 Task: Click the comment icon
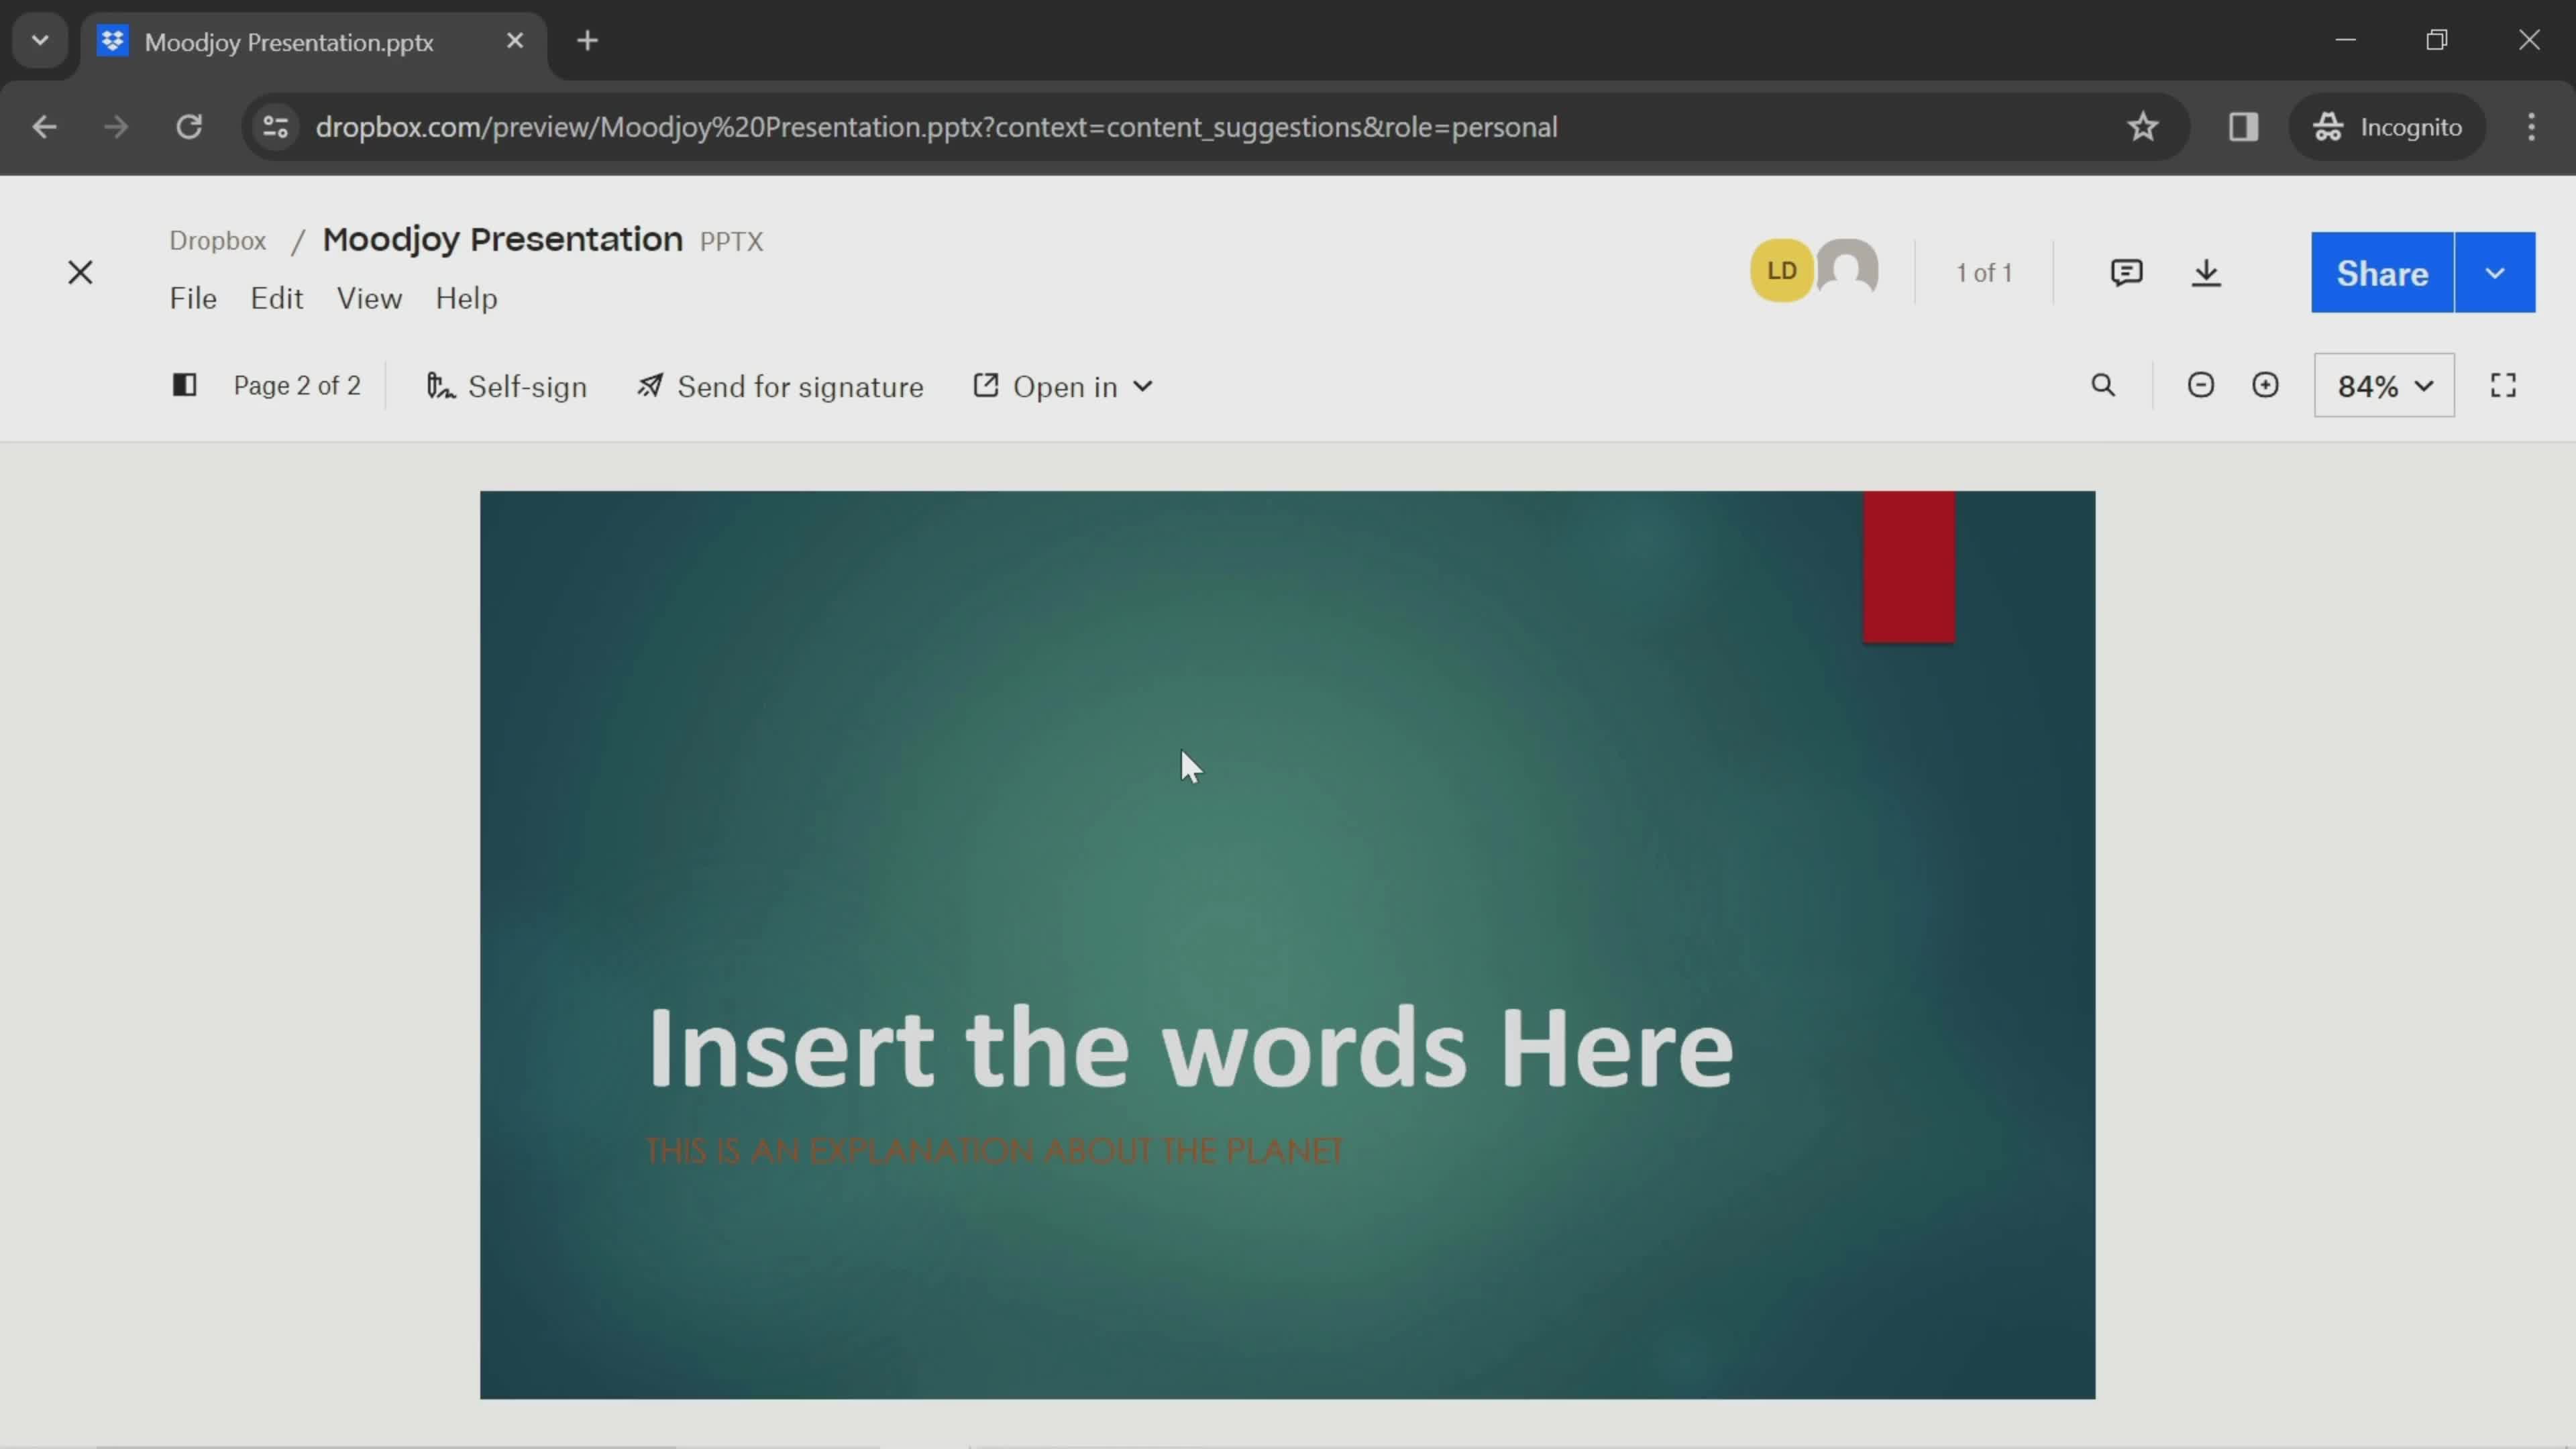(2125, 272)
